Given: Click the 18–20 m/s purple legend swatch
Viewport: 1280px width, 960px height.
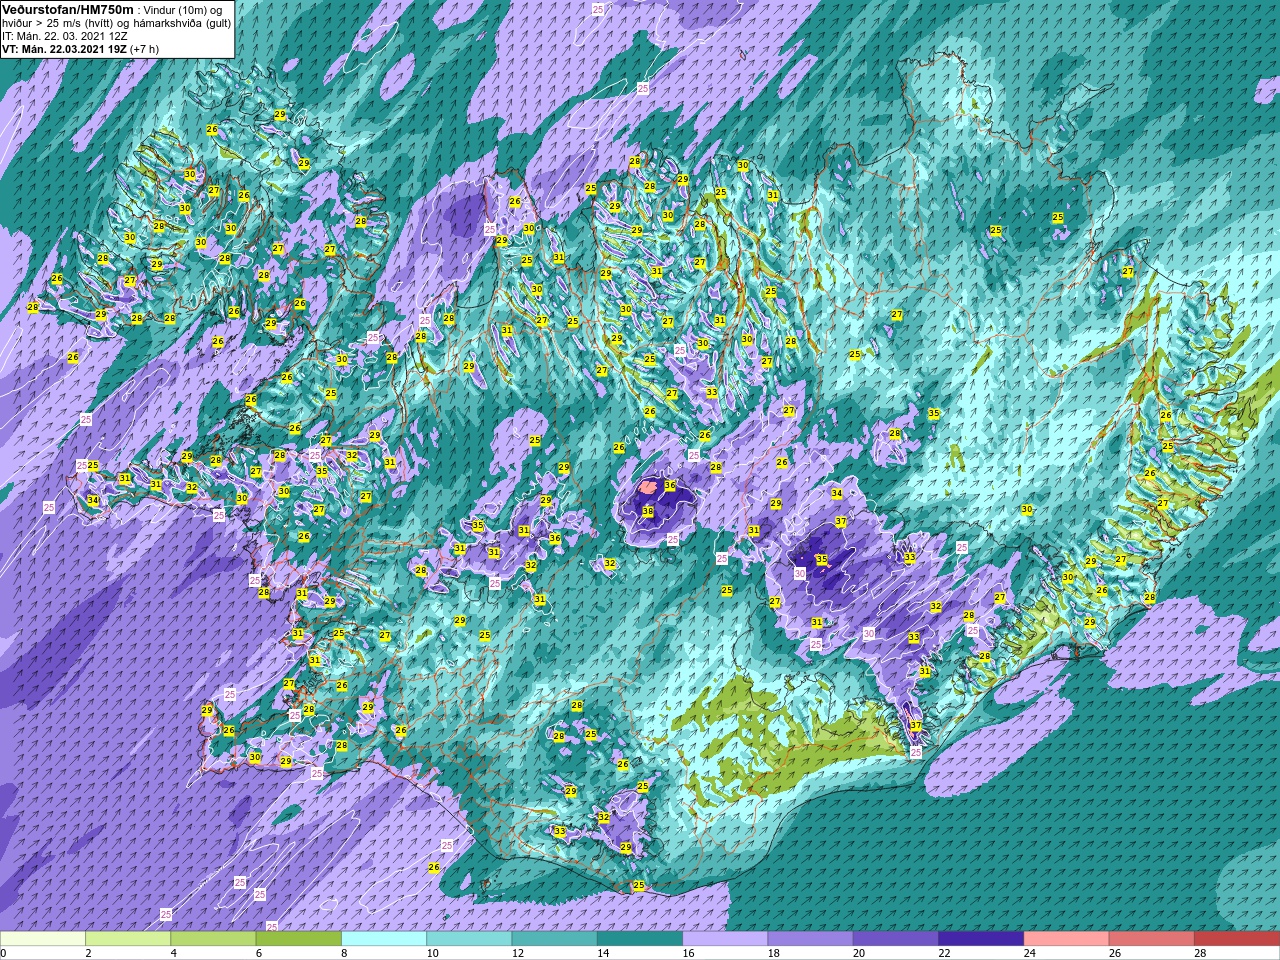Looking at the screenshot, I should coord(810,939).
